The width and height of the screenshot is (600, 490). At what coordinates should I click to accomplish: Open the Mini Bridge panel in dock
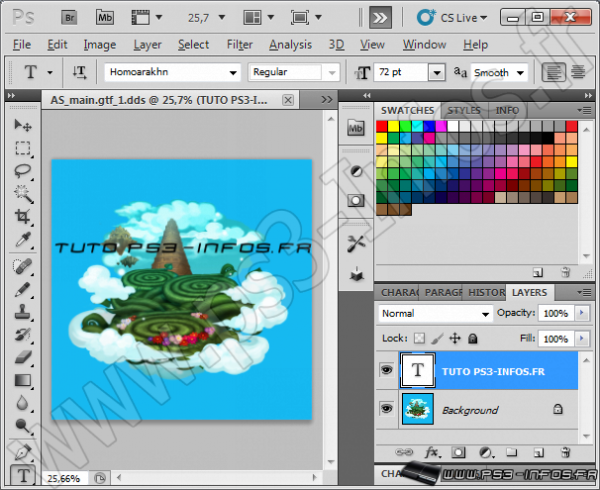[x=356, y=128]
